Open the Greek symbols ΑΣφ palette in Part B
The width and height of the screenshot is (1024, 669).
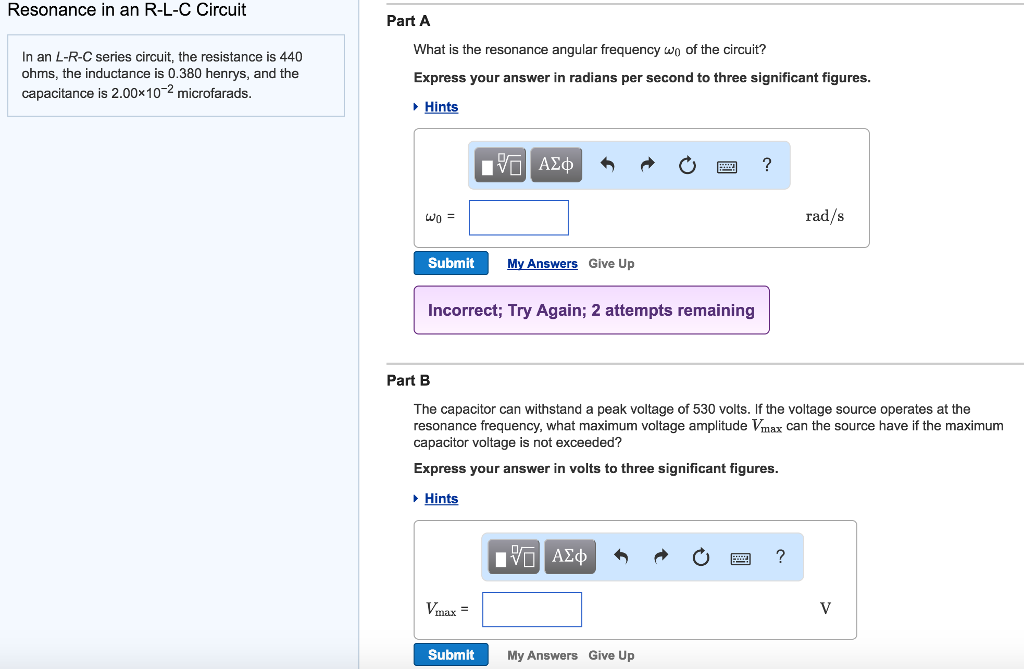[x=569, y=556]
